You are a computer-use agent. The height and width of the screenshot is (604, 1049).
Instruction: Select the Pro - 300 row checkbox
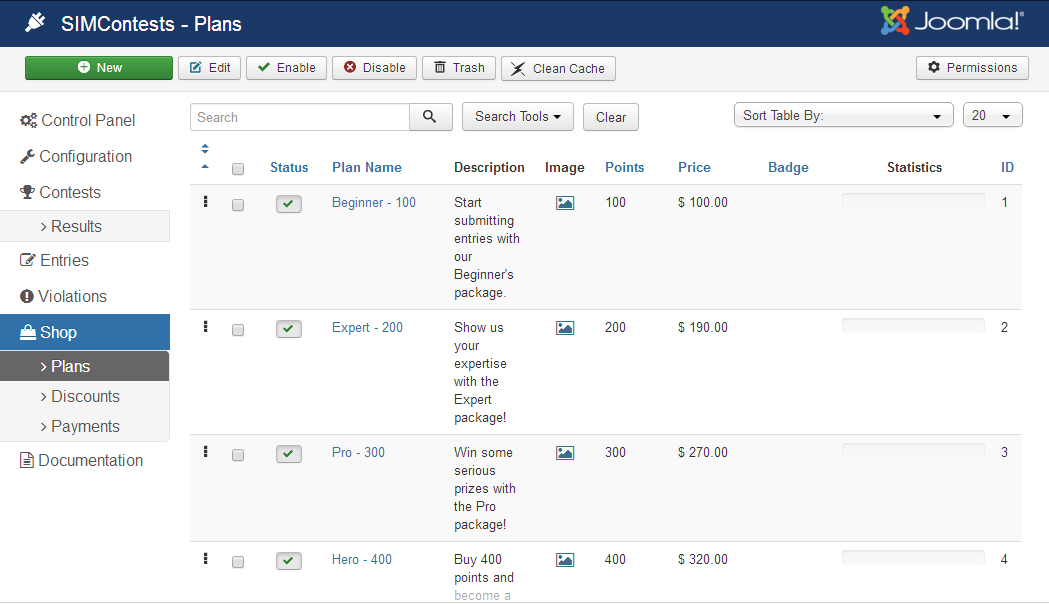coord(237,455)
